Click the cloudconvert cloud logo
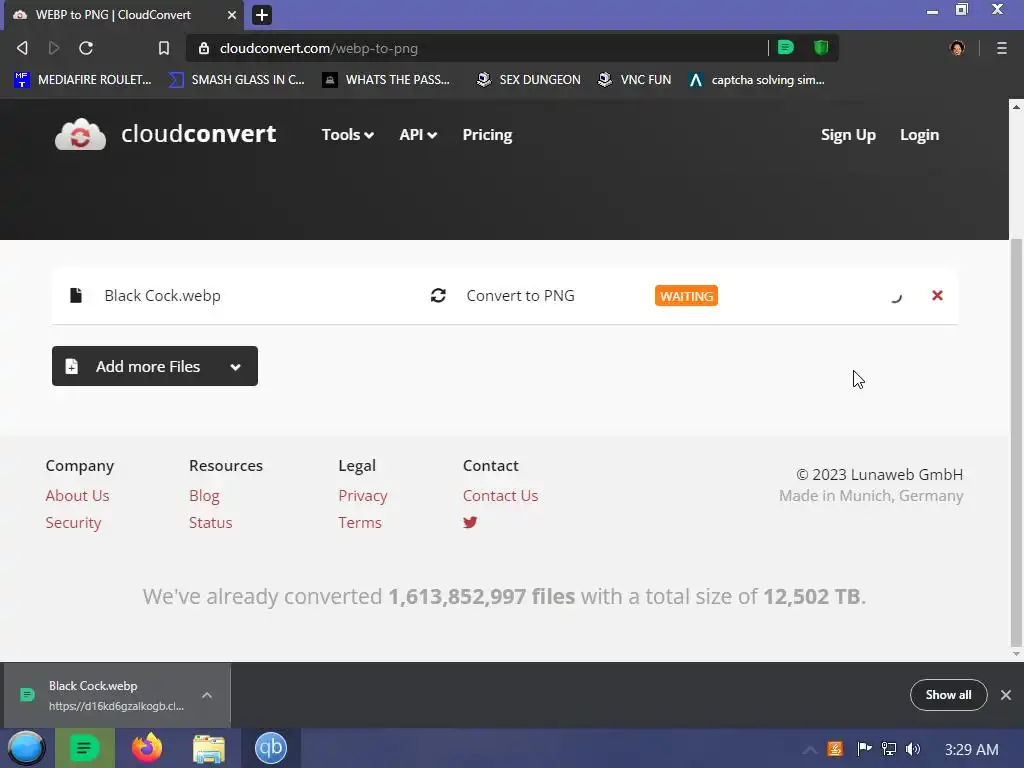The height and width of the screenshot is (768, 1024). pos(80,135)
